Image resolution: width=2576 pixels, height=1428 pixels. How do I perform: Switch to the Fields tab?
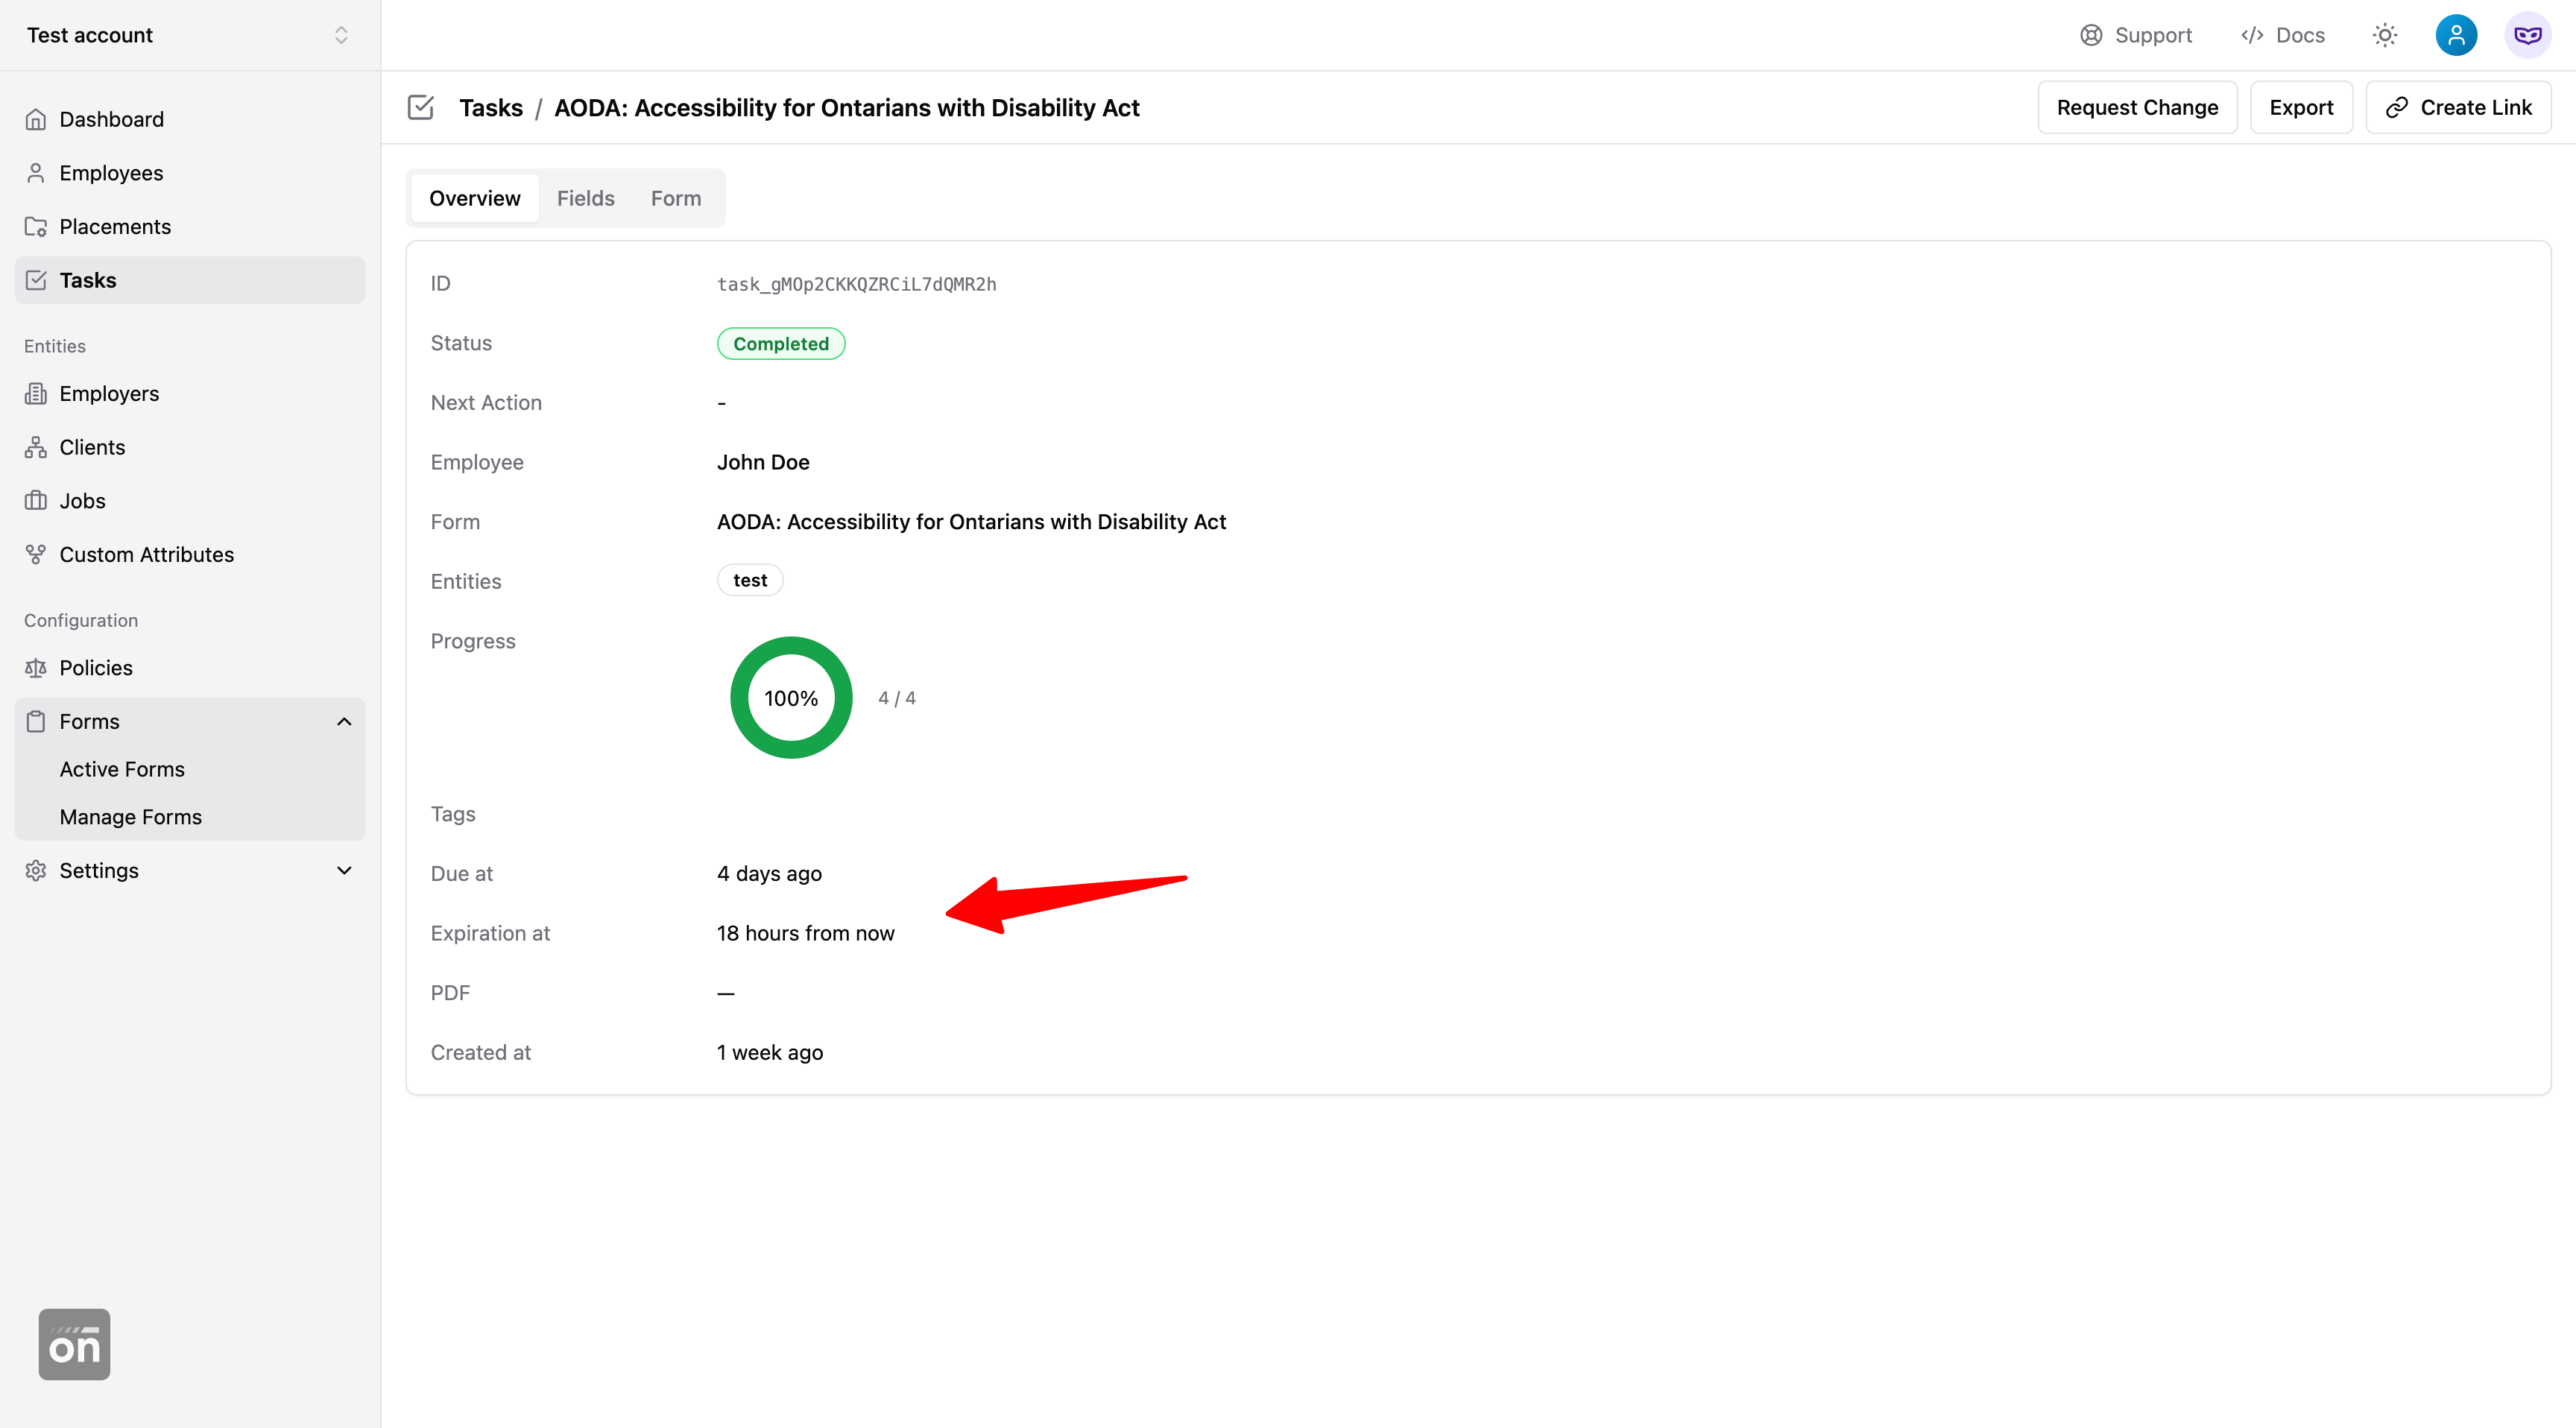click(x=585, y=198)
